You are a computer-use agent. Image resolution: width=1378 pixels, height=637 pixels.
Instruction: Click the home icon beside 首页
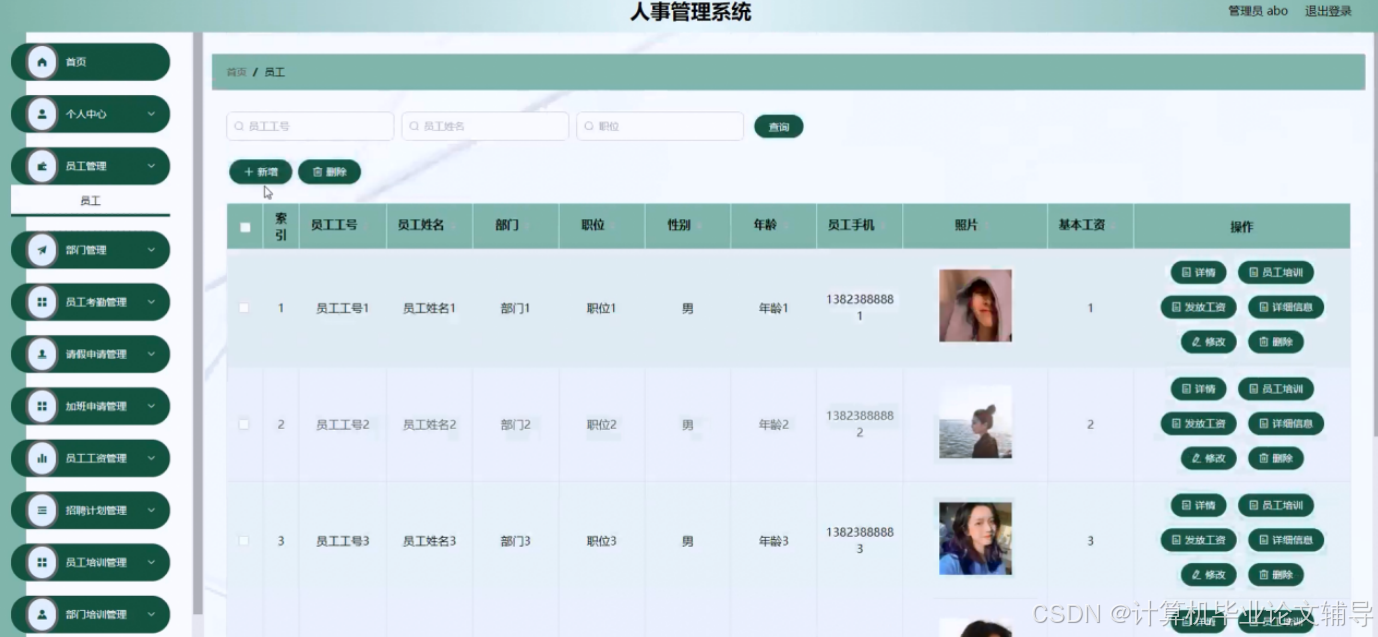tap(40, 61)
